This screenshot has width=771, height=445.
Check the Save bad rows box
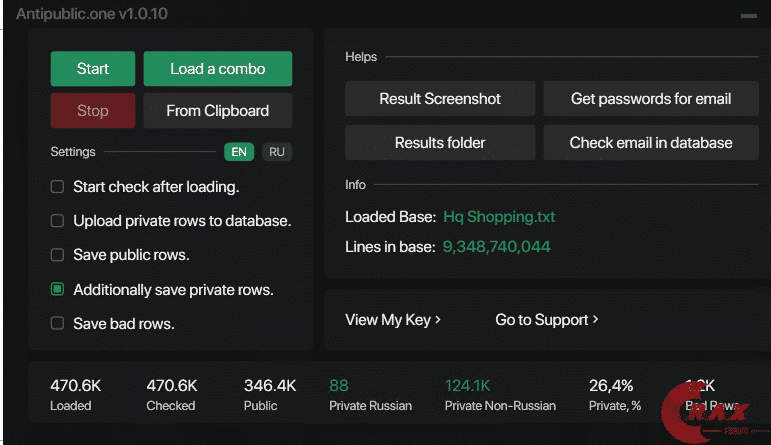[58, 323]
